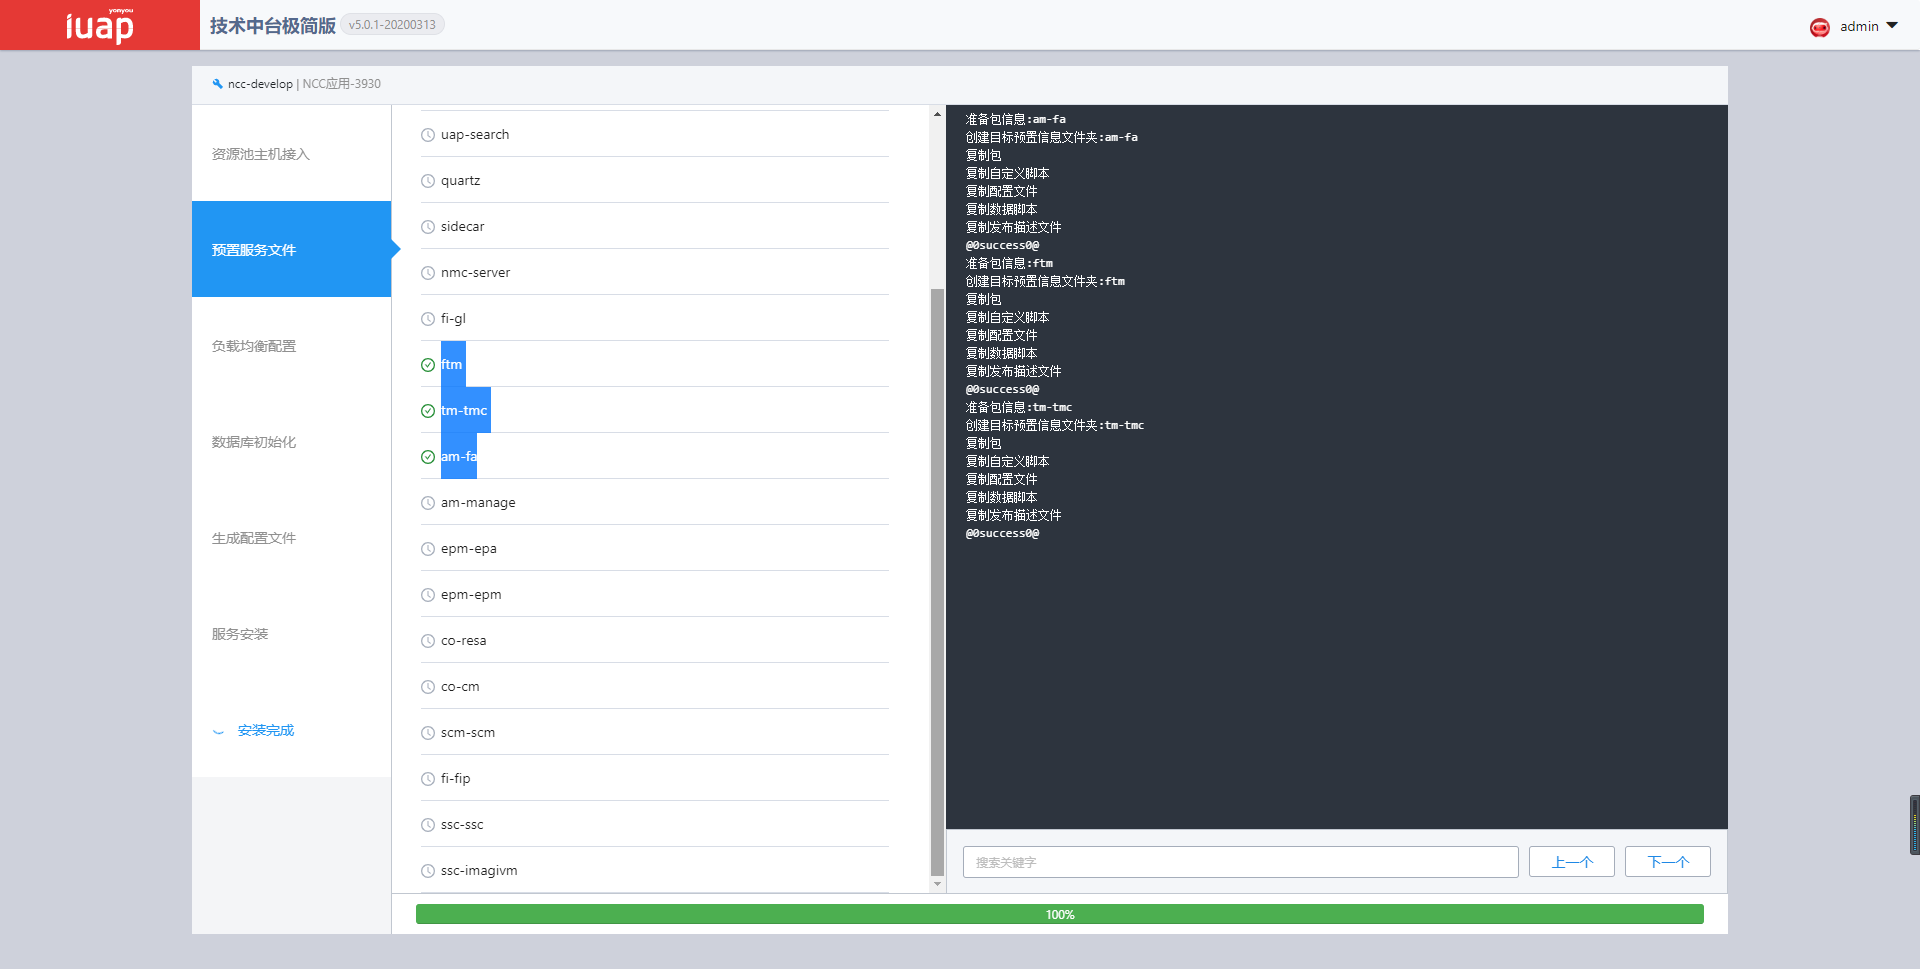Select the highlighted am-fa service name

[459, 457]
